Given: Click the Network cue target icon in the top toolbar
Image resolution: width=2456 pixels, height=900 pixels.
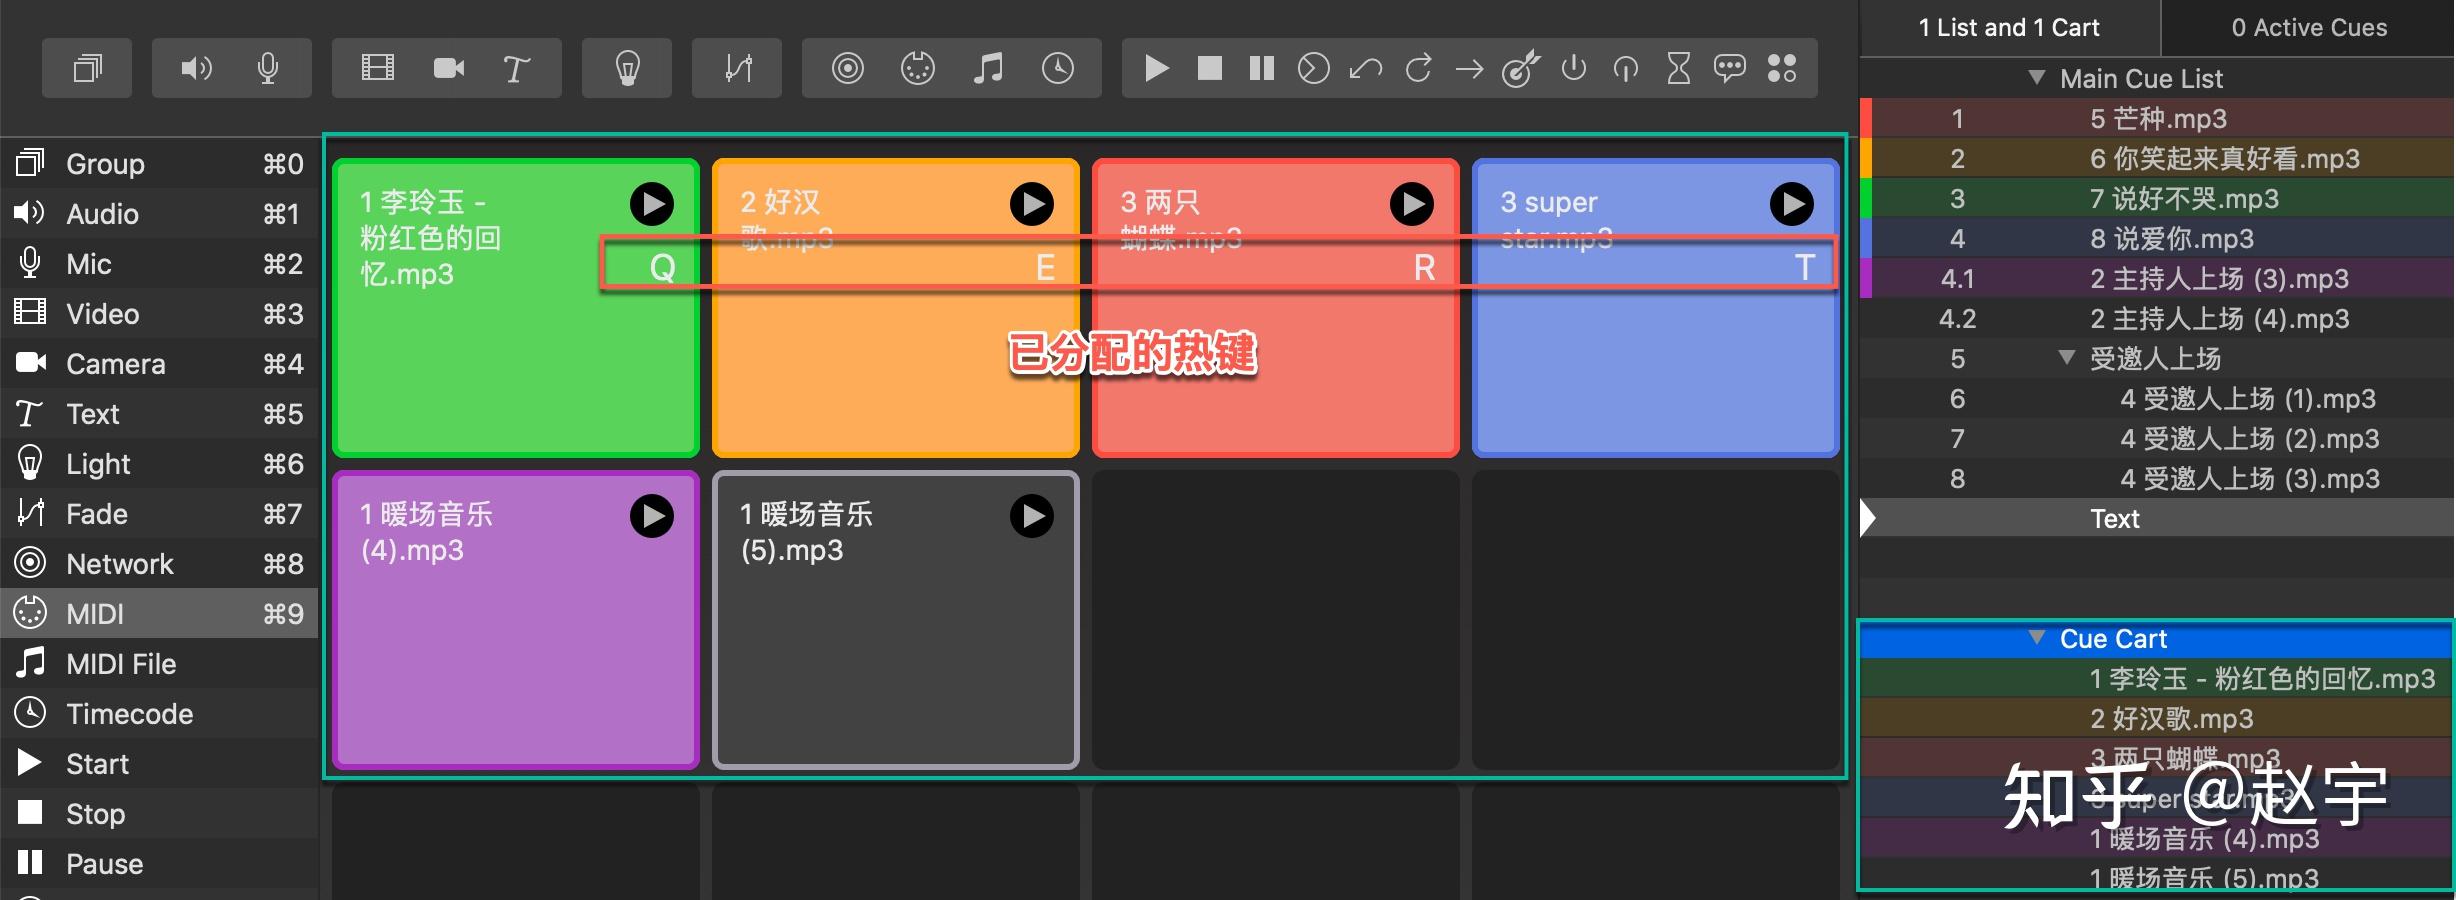Looking at the screenshot, I should pos(847,68).
